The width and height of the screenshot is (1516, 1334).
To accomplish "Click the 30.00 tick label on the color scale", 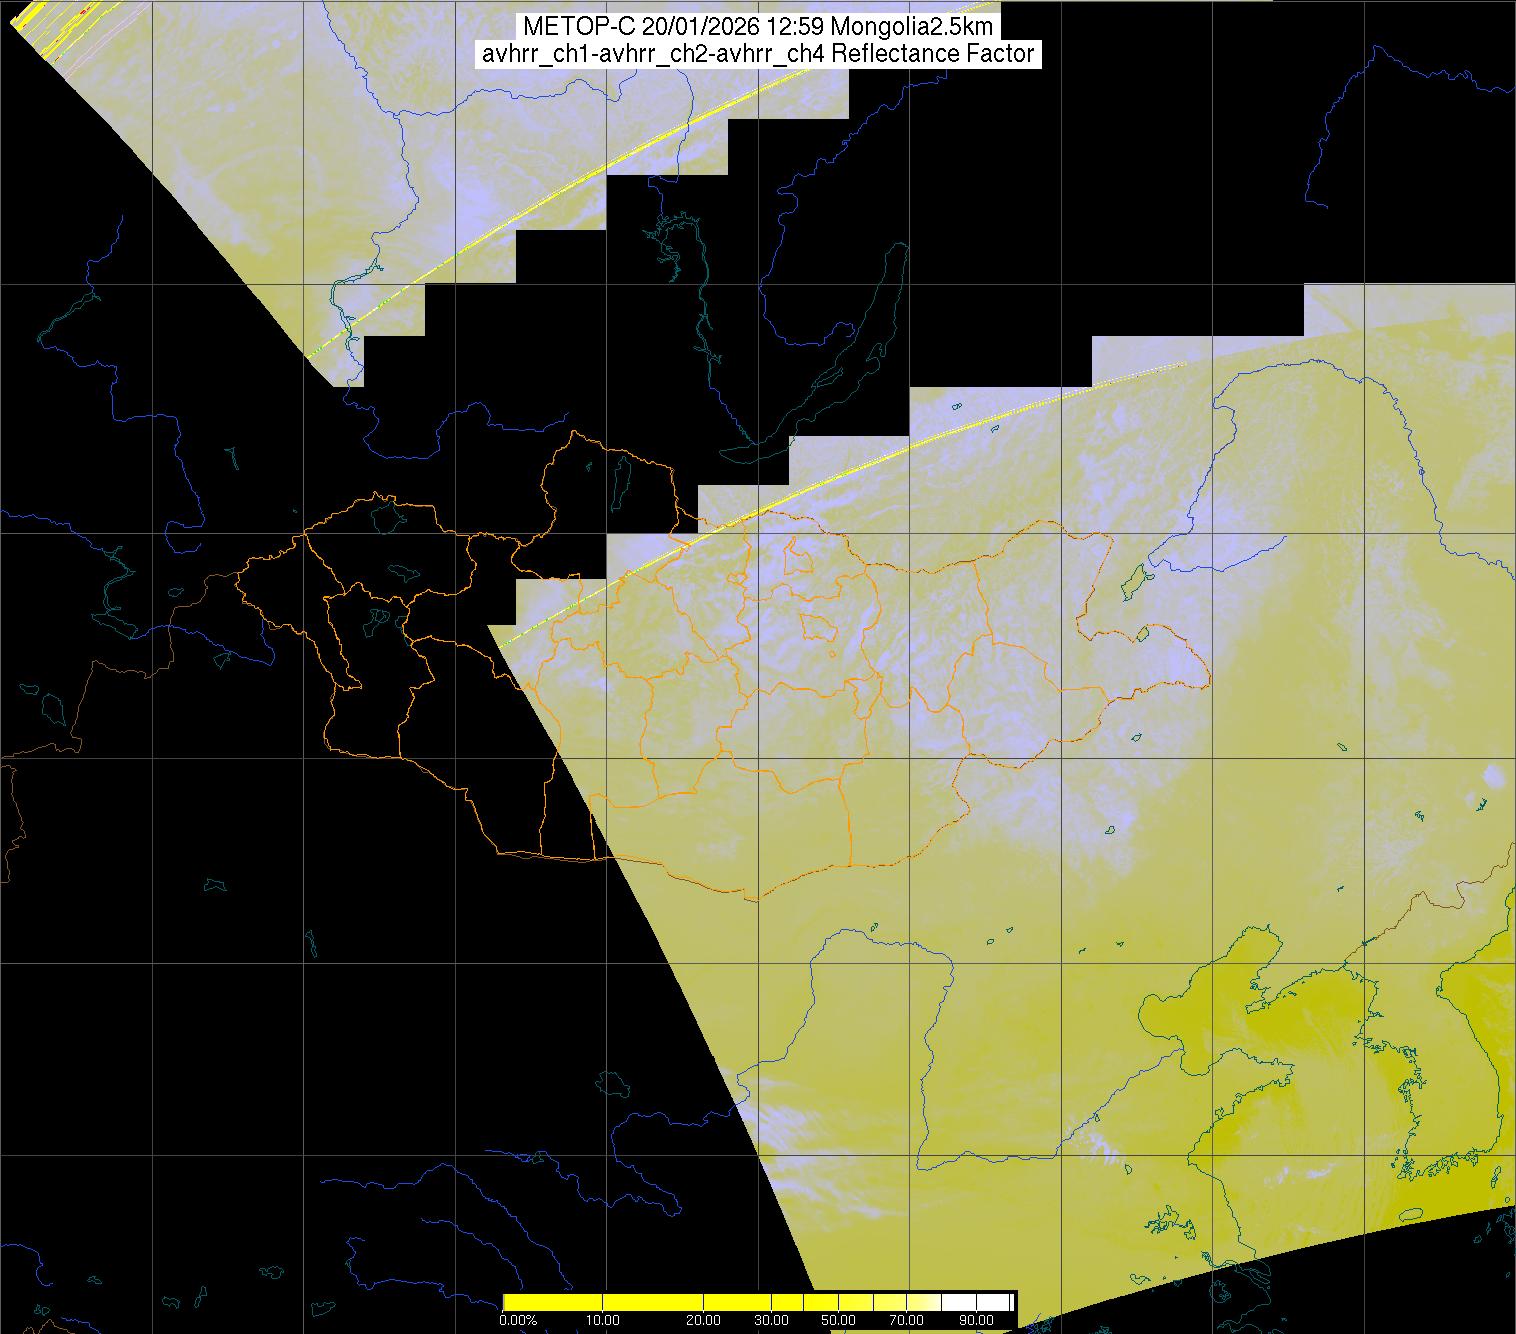I will pyautogui.click(x=772, y=1320).
